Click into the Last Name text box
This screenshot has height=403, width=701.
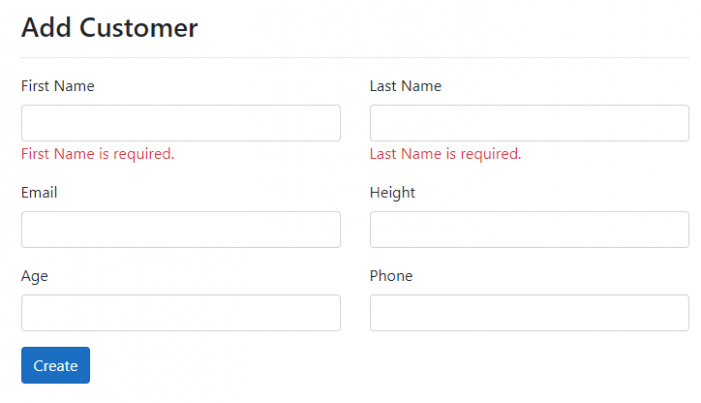[x=529, y=123]
